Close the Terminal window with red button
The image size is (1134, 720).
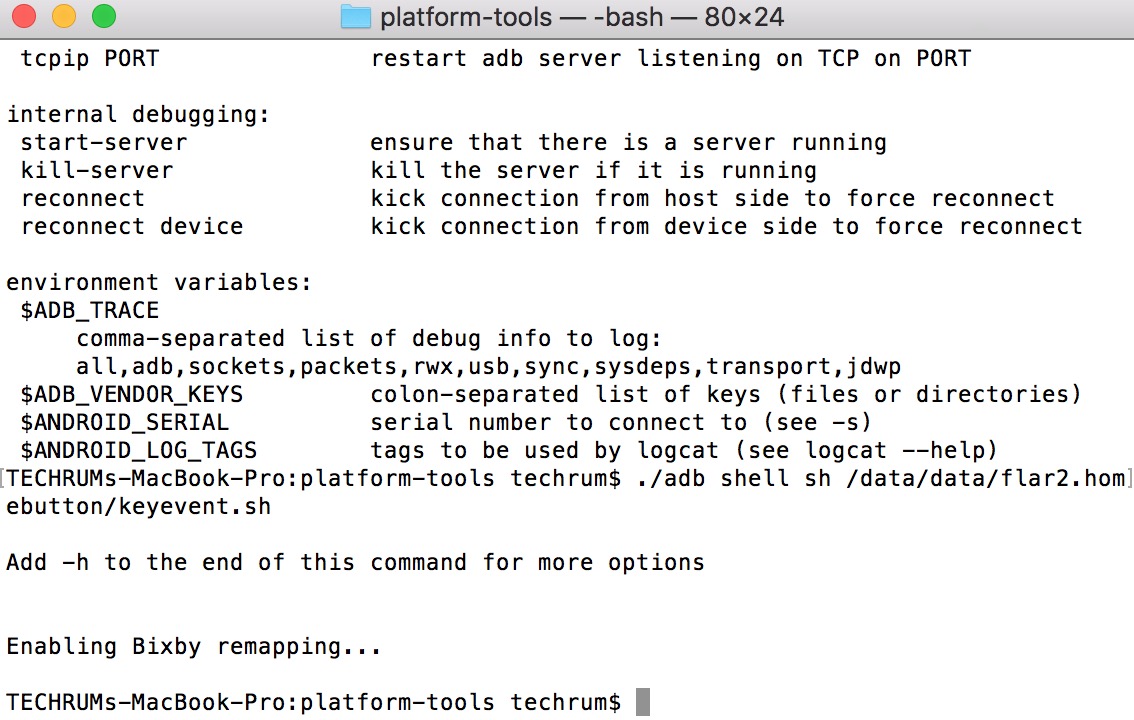coord(24,17)
